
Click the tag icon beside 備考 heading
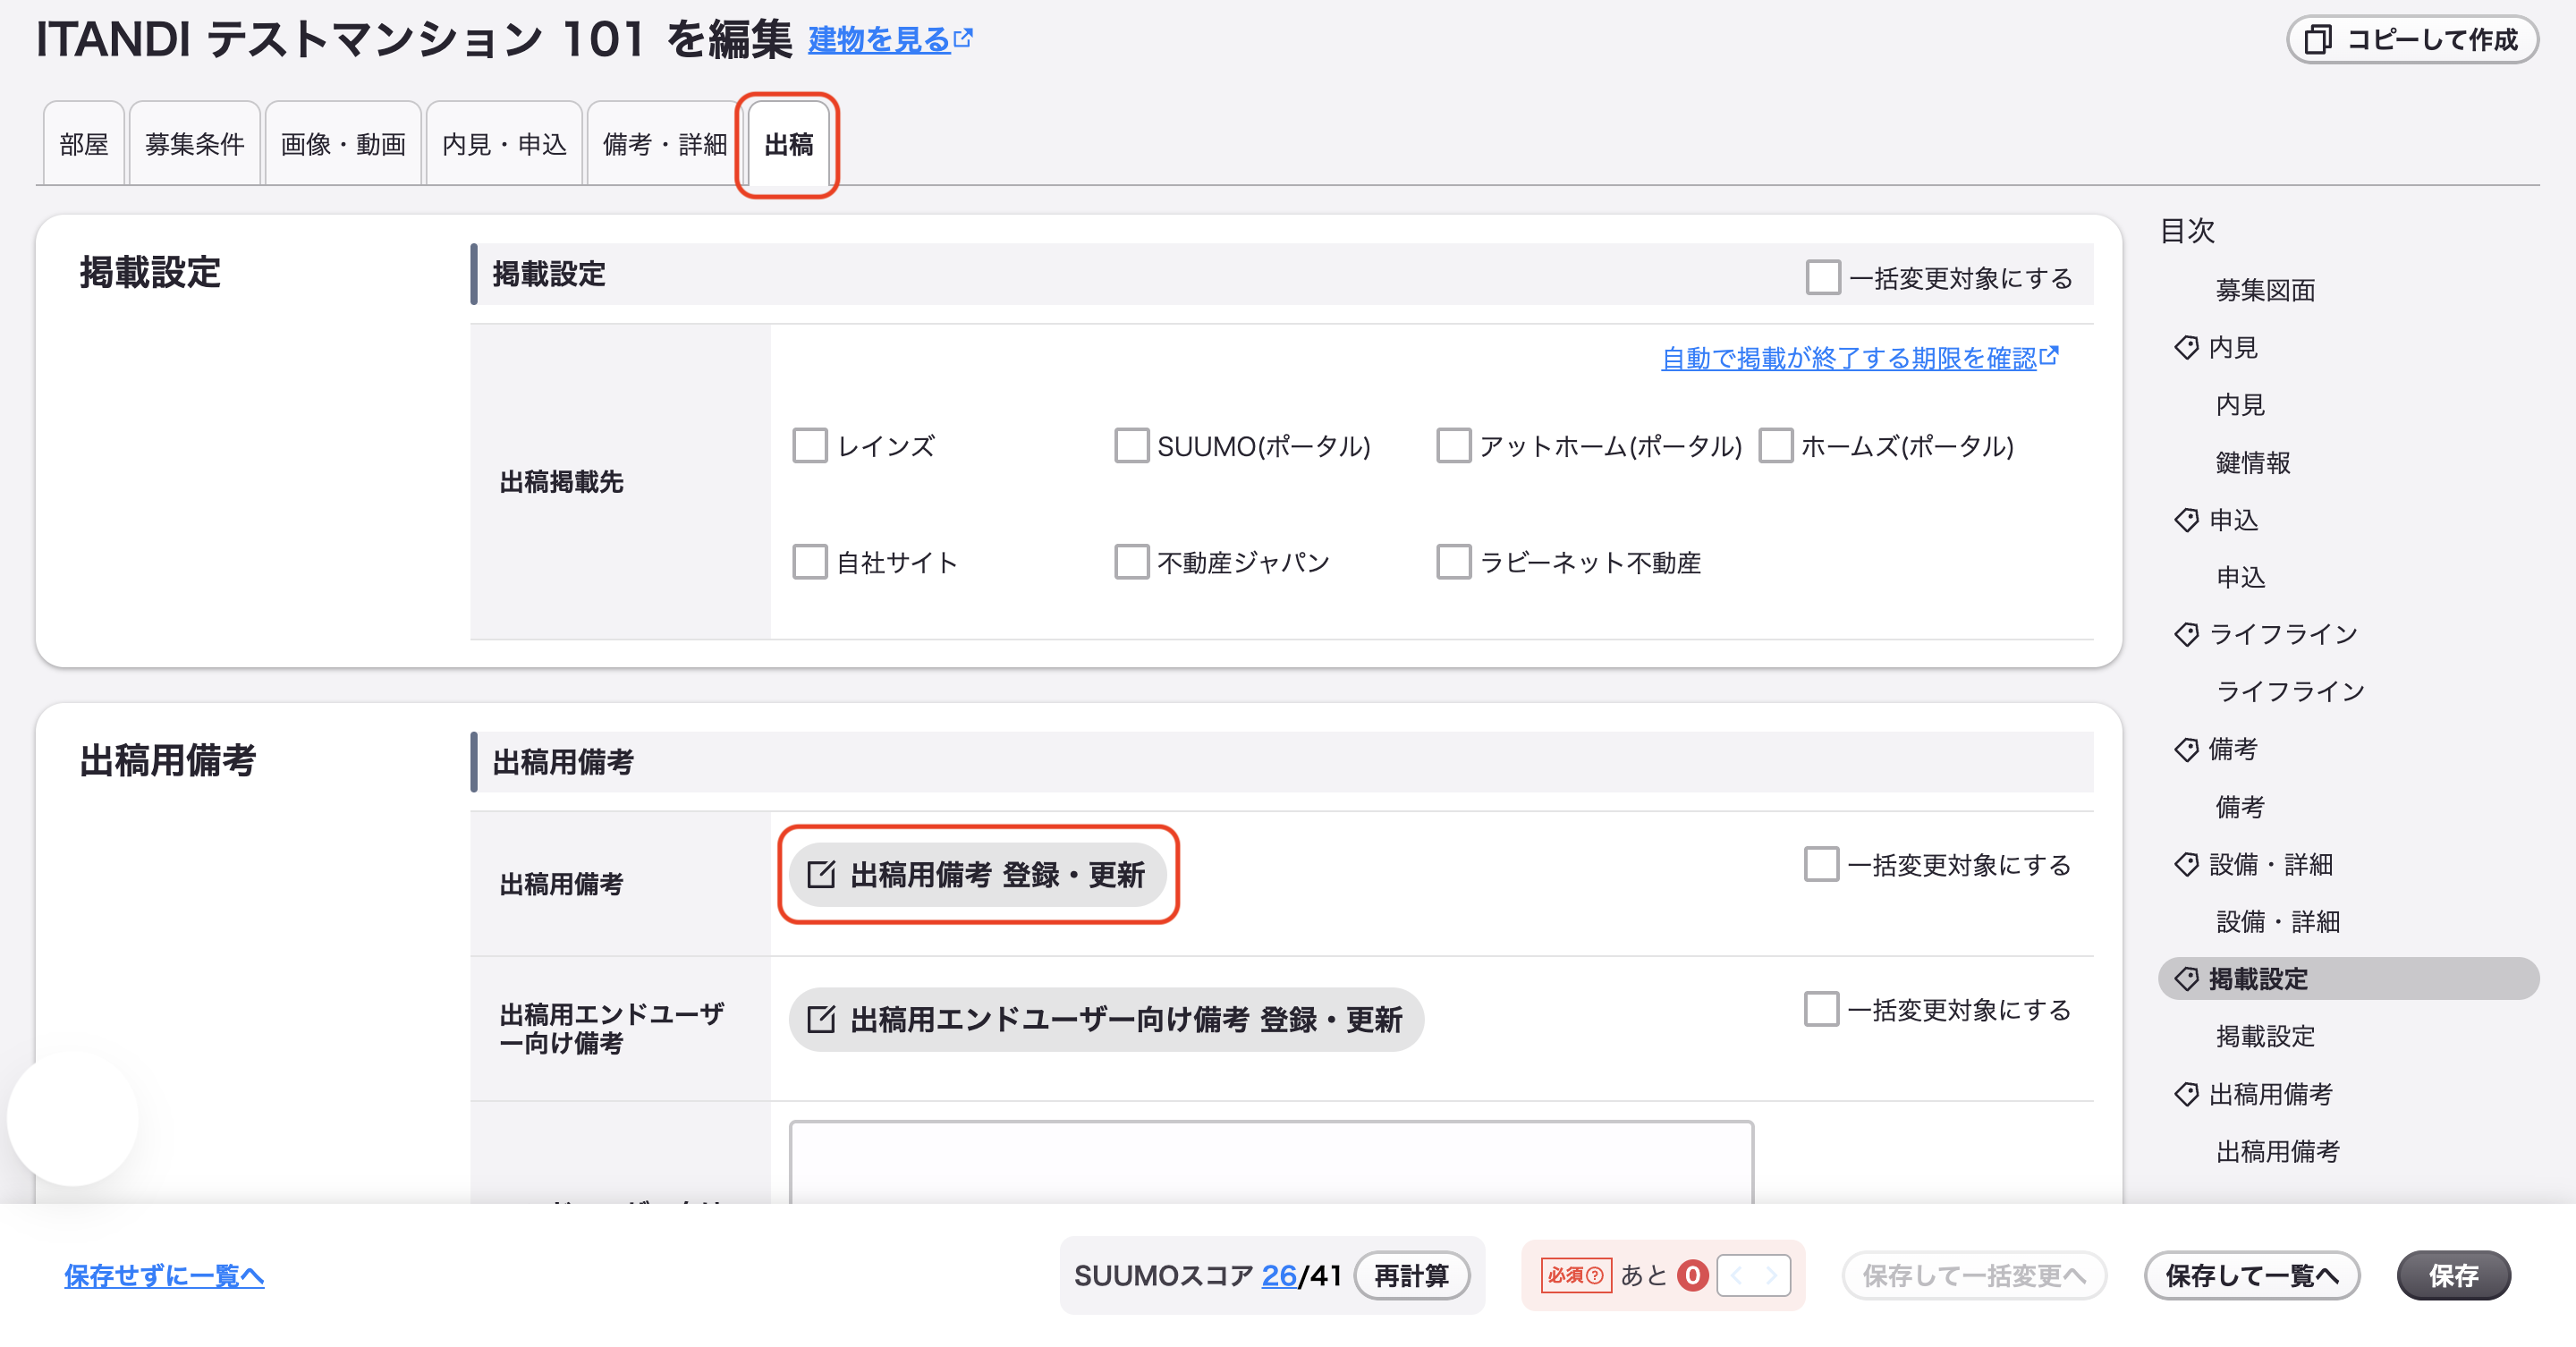click(x=2187, y=749)
